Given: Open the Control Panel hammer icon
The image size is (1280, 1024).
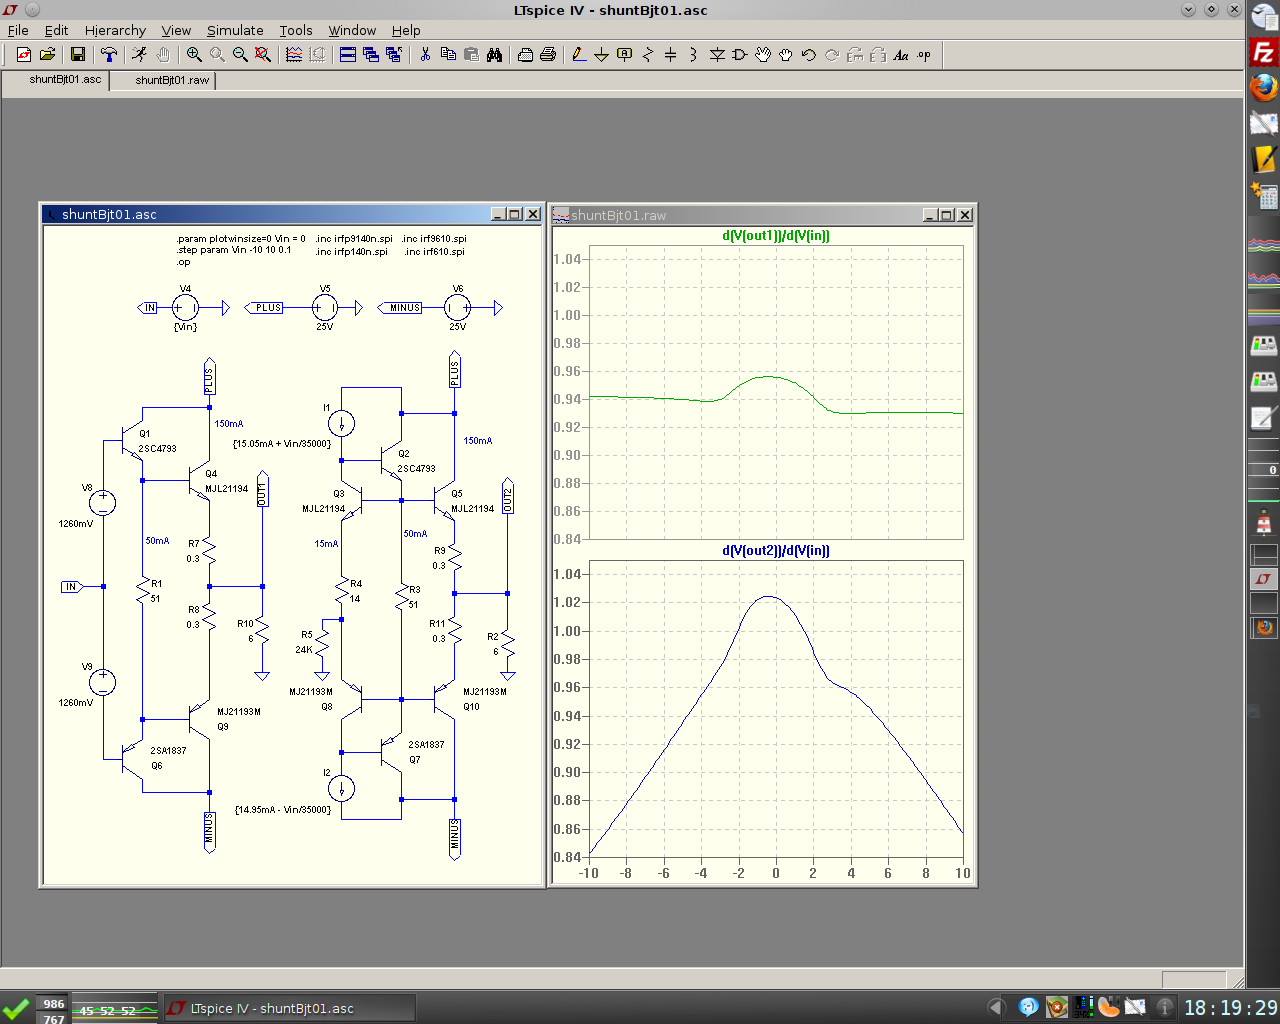Looking at the screenshot, I should coord(109,55).
